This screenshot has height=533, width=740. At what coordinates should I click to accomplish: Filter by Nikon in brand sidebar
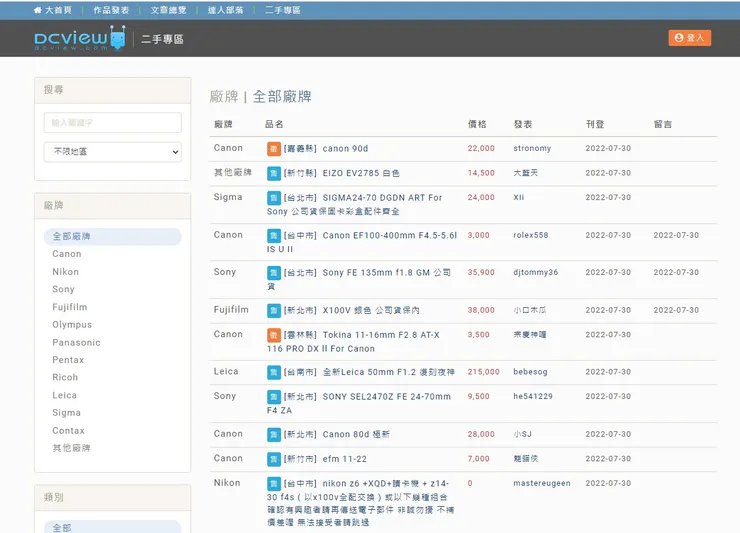pos(66,272)
